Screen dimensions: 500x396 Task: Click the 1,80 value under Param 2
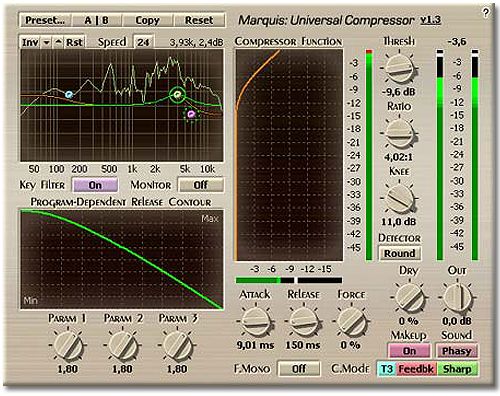122,369
